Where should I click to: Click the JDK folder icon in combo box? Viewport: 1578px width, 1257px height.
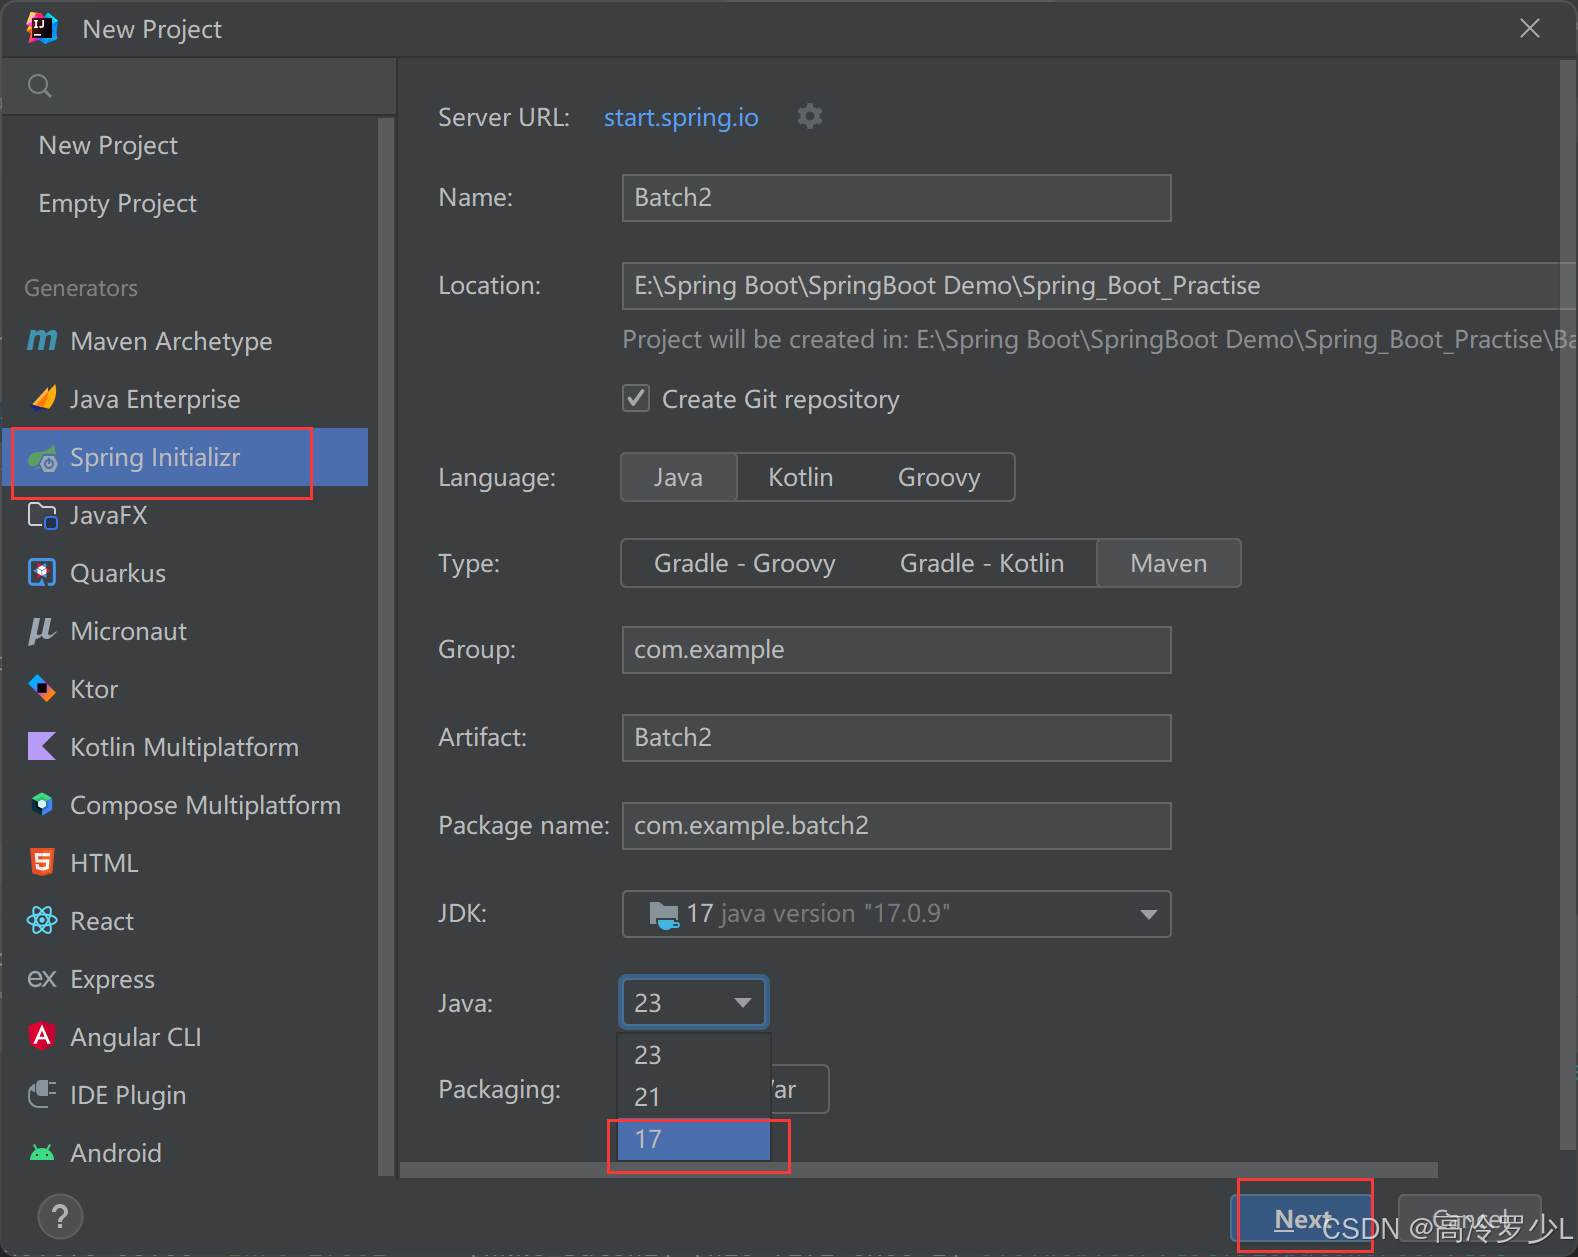[x=664, y=914]
